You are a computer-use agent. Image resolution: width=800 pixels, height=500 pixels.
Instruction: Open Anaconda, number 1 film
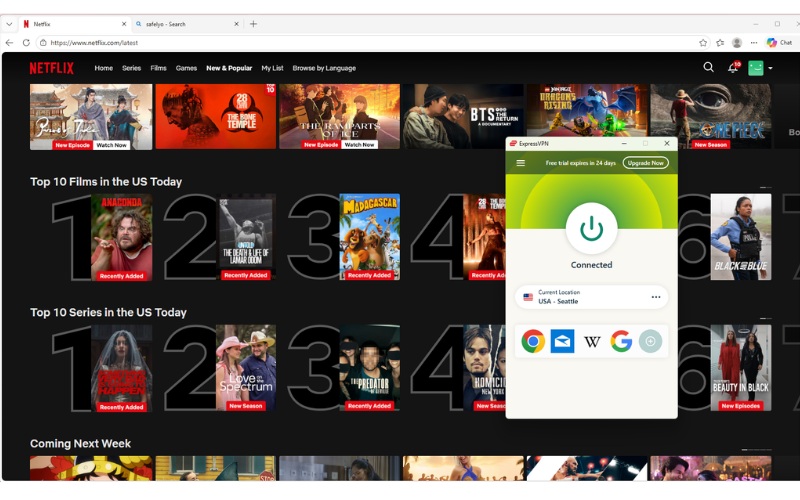[121, 237]
